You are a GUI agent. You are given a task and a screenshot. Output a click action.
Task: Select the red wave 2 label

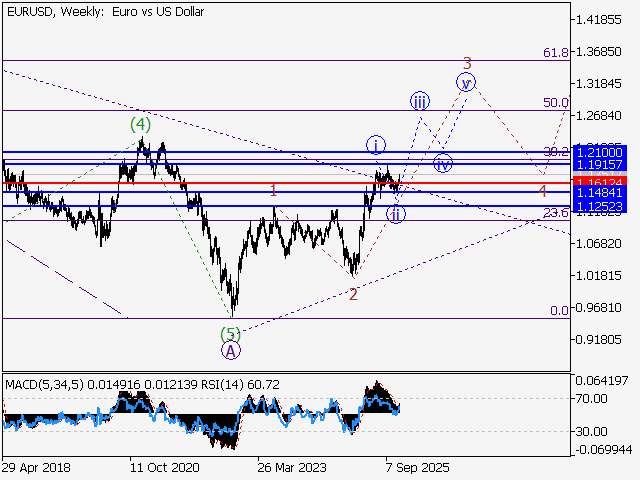353,294
